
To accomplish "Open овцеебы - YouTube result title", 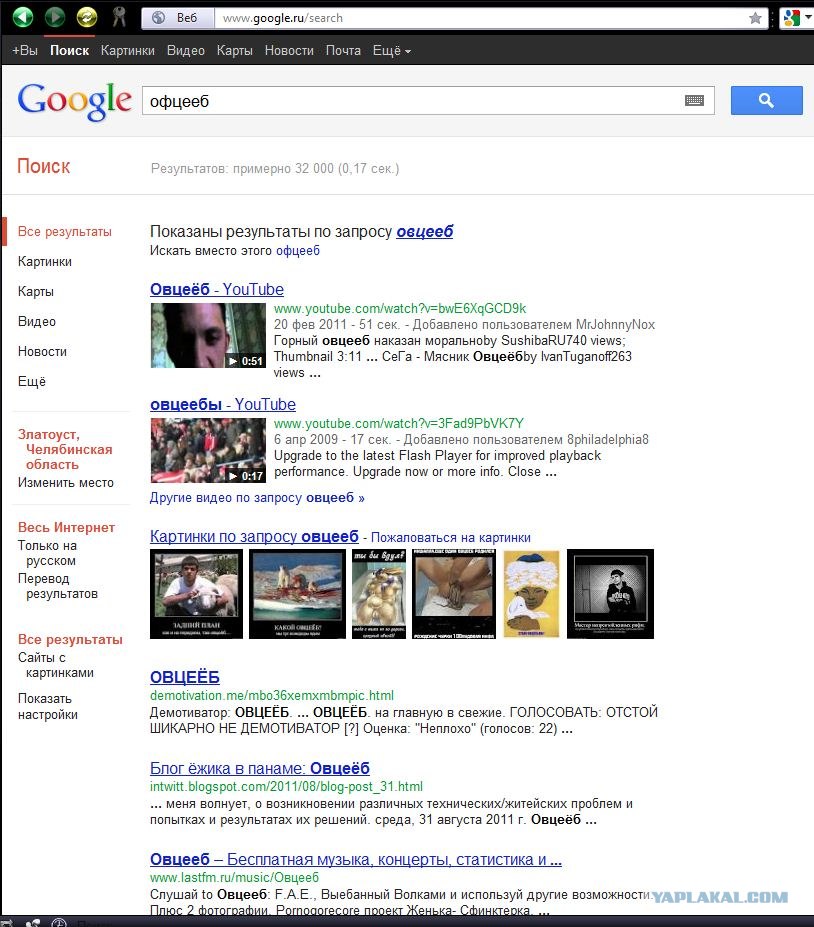I will pyautogui.click(x=223, y=404).
